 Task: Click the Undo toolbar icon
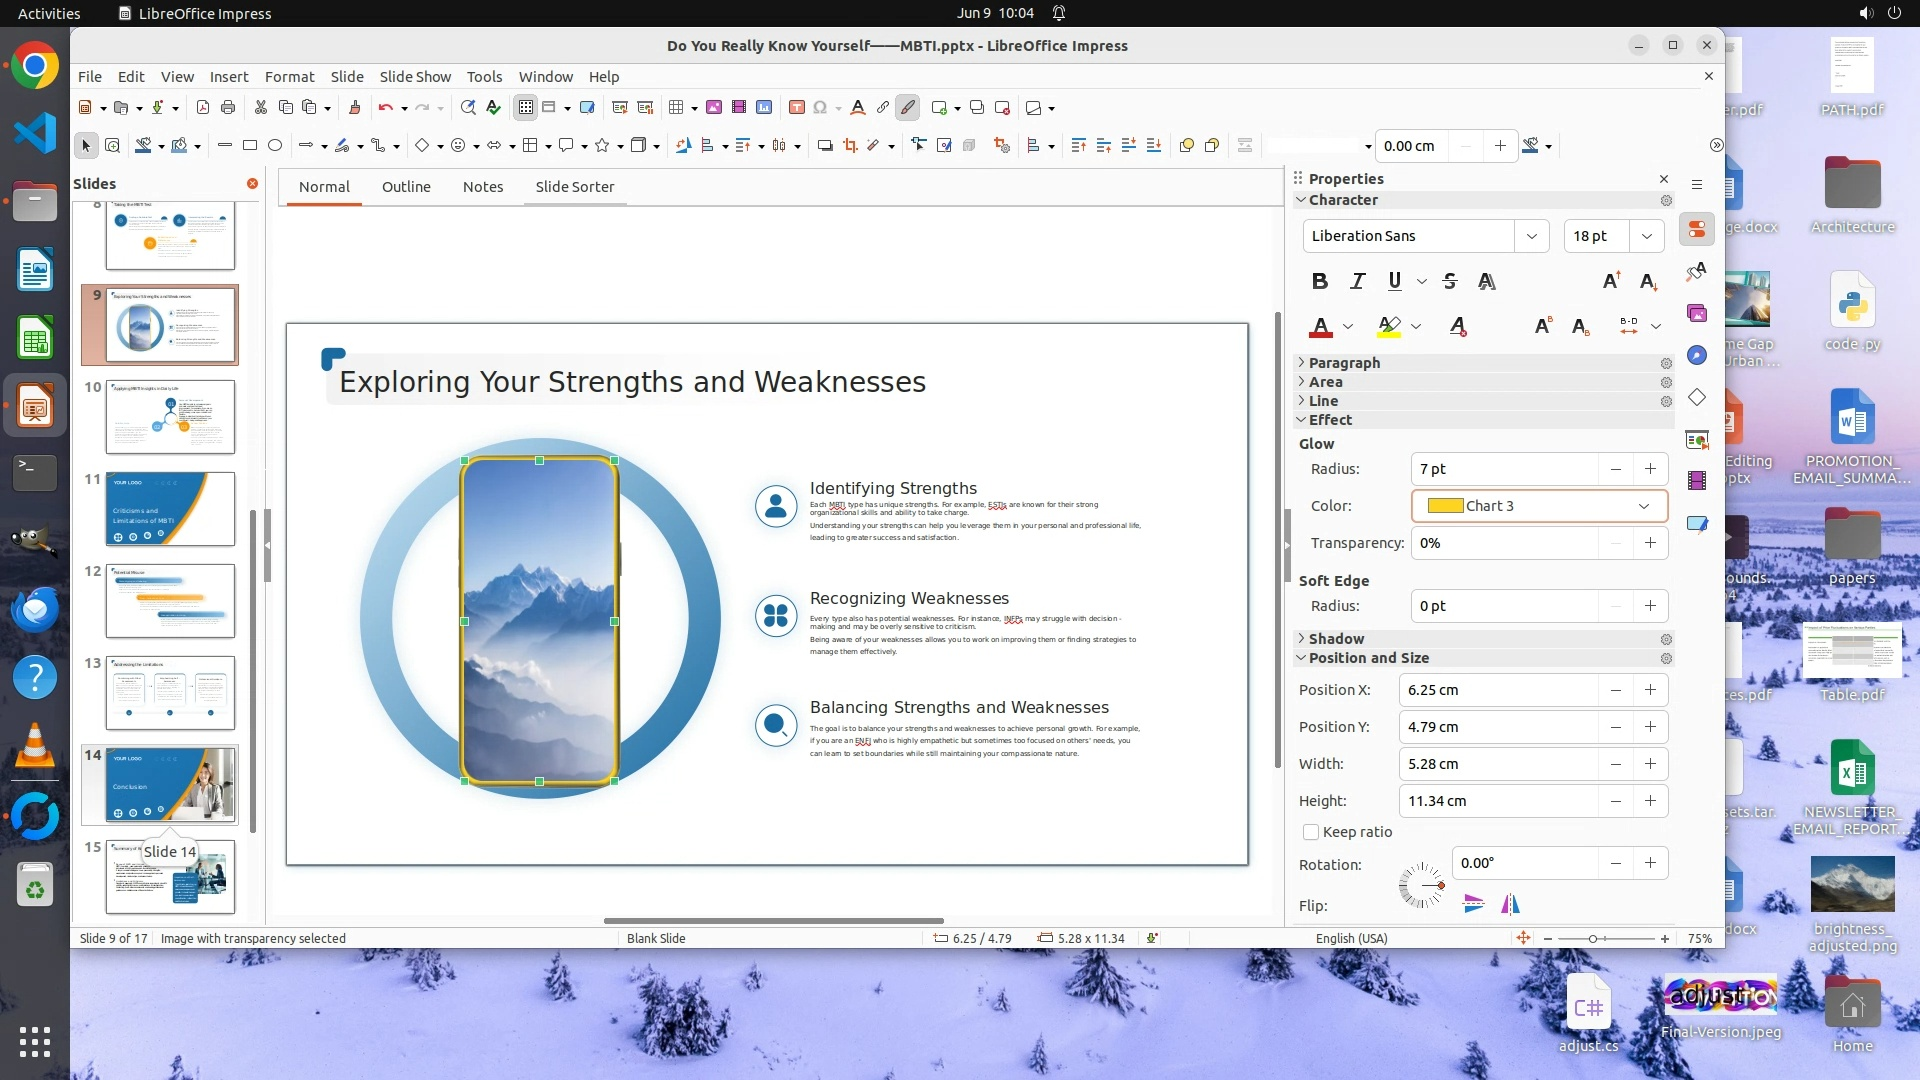tap(385, 107)
